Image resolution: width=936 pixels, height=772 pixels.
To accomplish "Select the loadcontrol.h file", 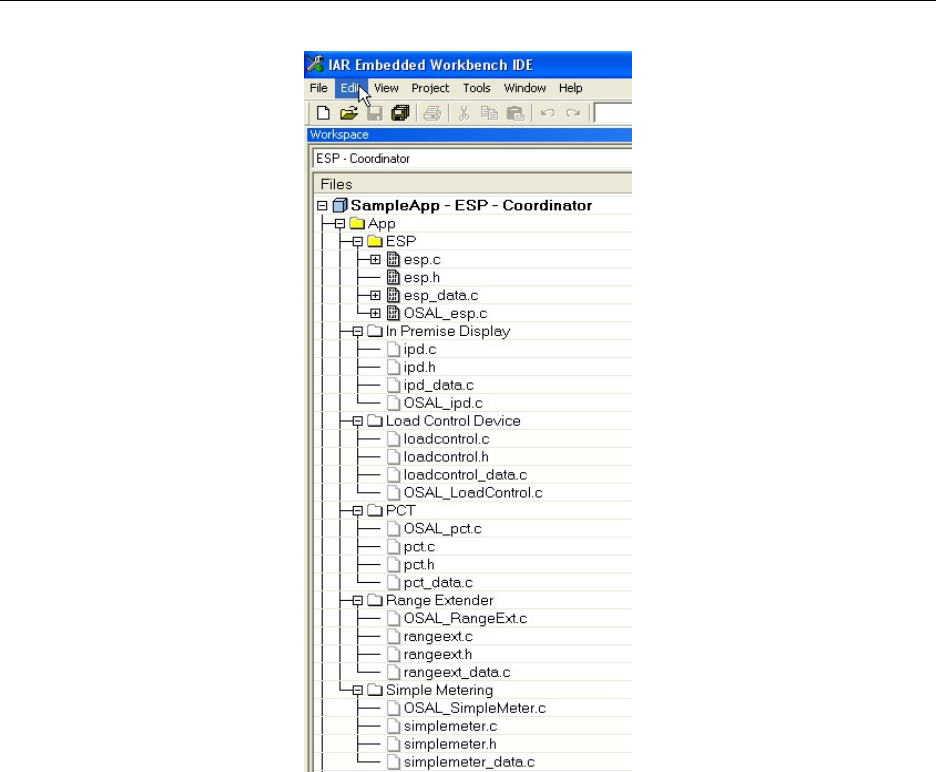I will [446, 457].
